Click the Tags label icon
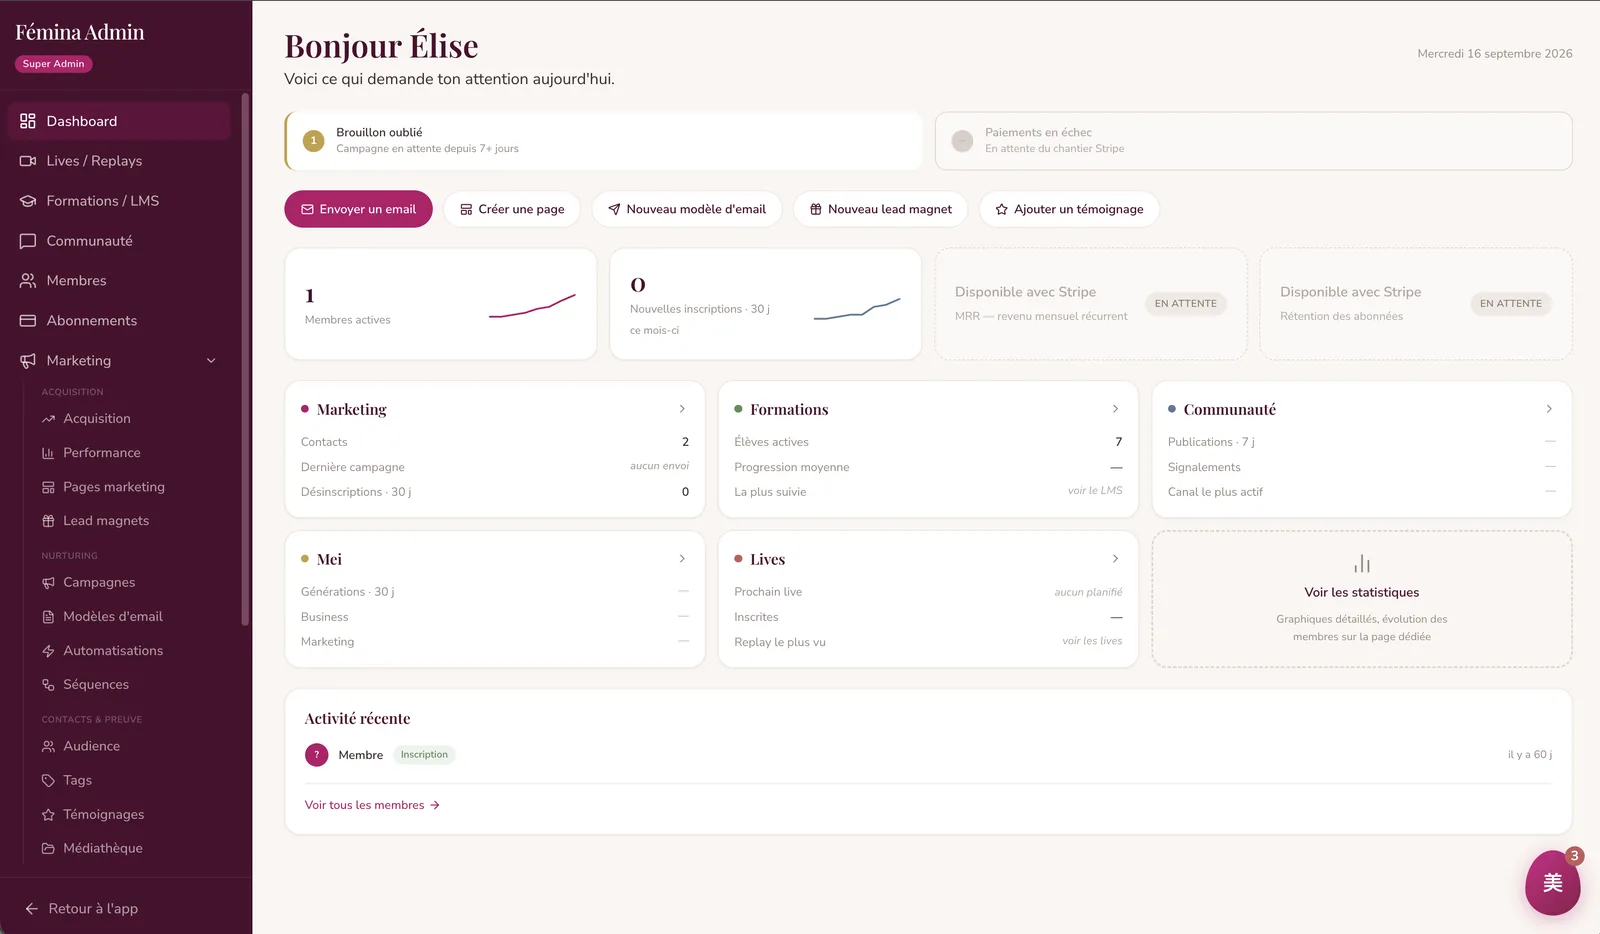 [x=48, y=781]
